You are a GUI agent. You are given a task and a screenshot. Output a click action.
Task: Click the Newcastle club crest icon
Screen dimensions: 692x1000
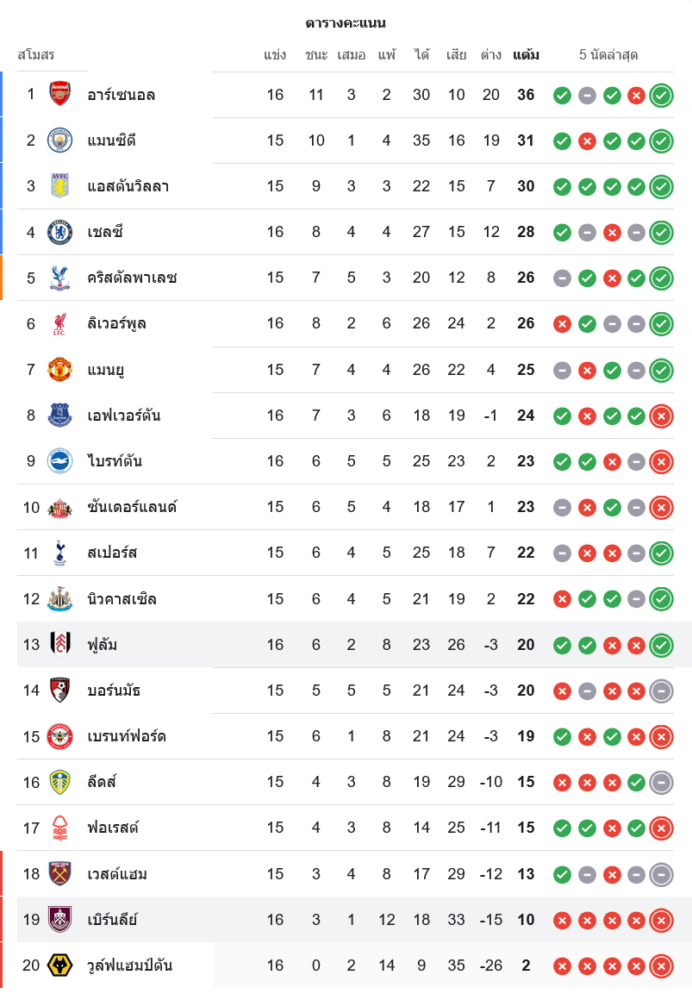[x=60, y=599]
